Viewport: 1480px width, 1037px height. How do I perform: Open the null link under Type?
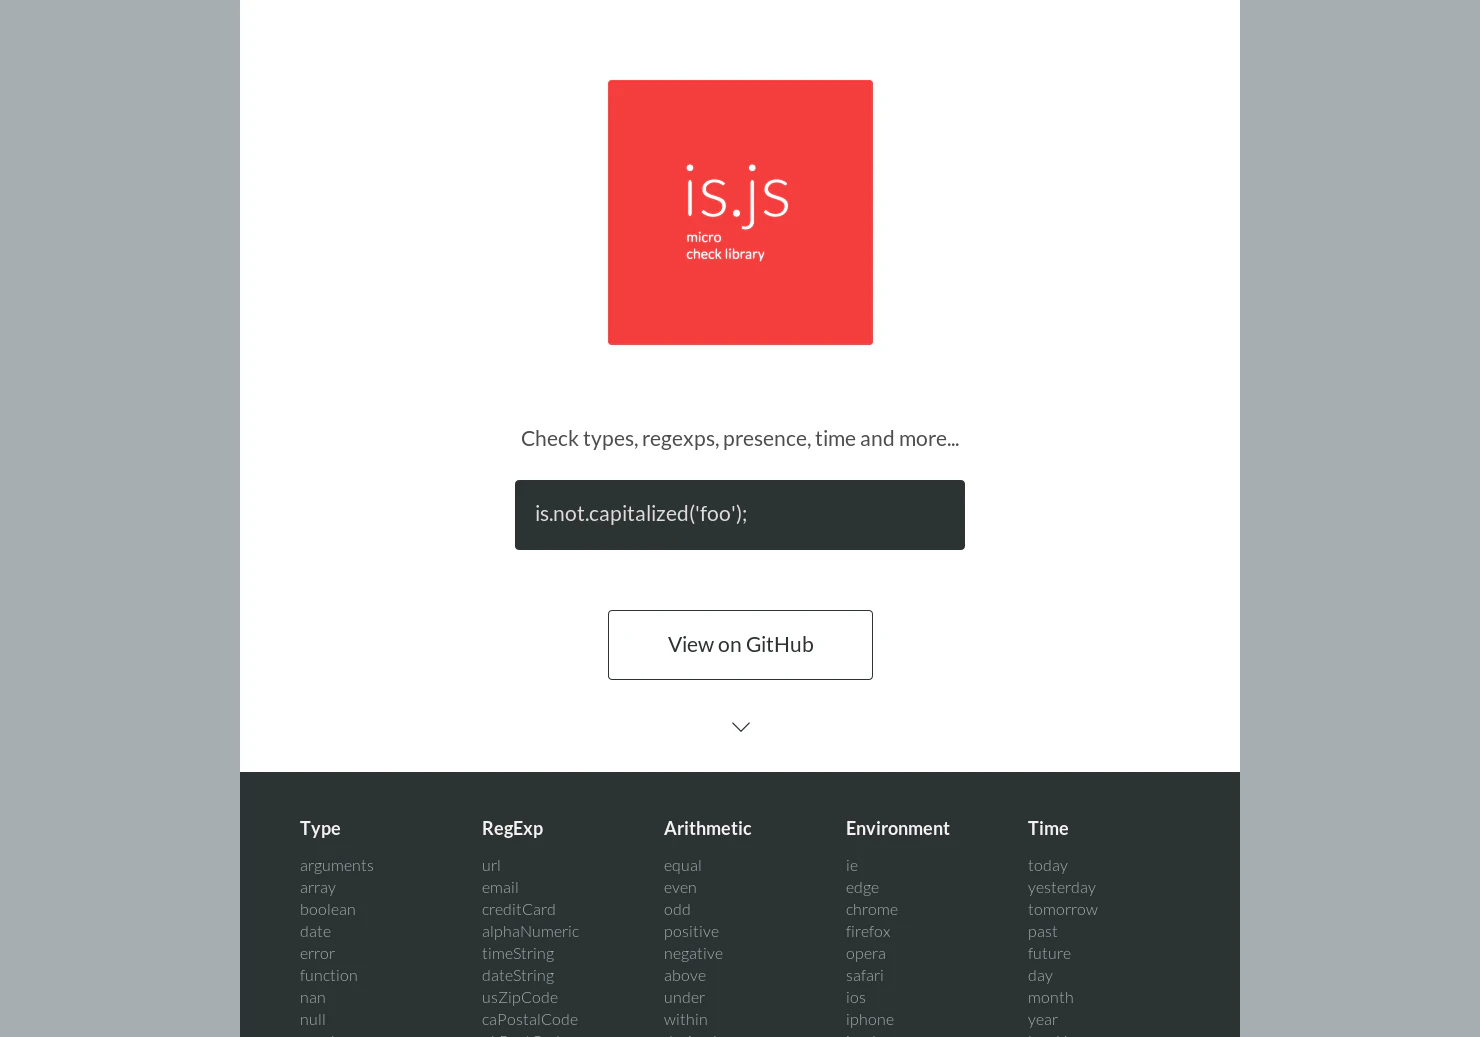(x=313, y=1020)
